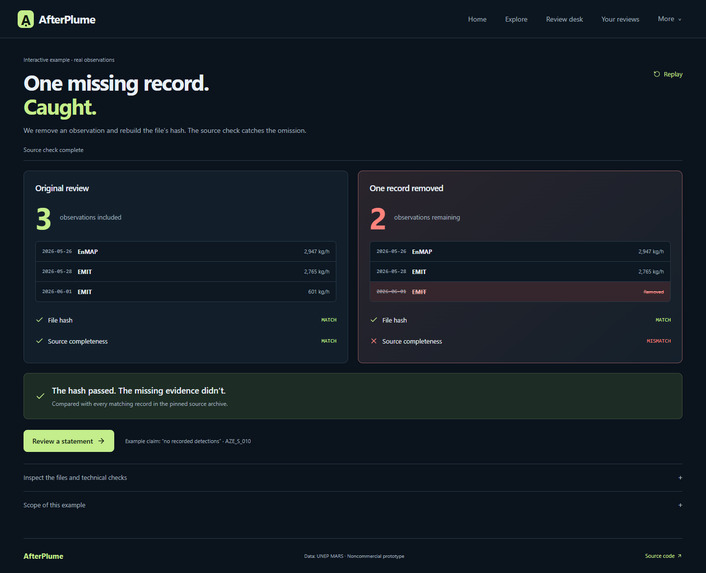Click the struck-through Removed EMIT row

point(520,292)
